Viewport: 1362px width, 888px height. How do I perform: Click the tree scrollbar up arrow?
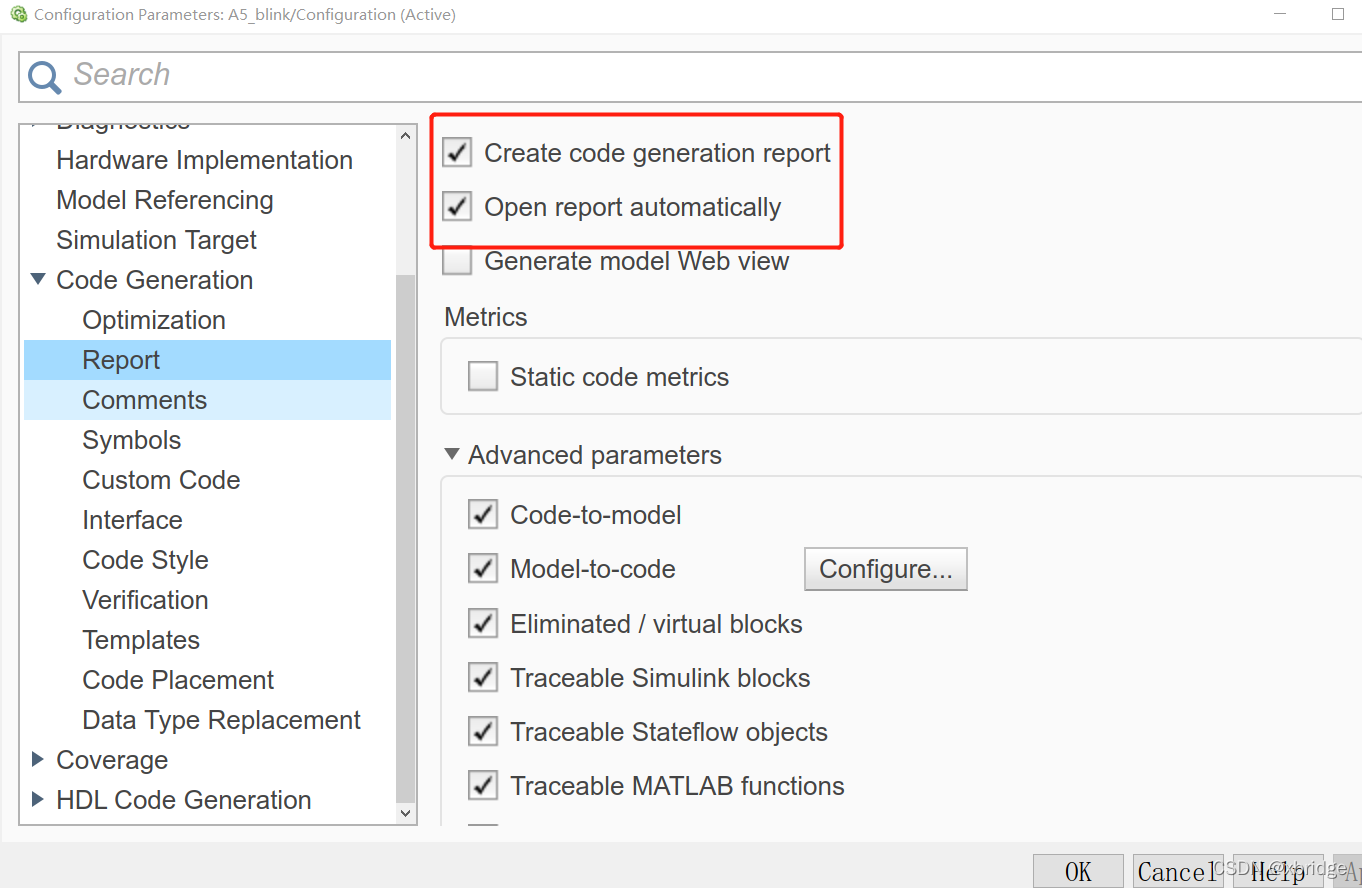[x=405, y=136]
